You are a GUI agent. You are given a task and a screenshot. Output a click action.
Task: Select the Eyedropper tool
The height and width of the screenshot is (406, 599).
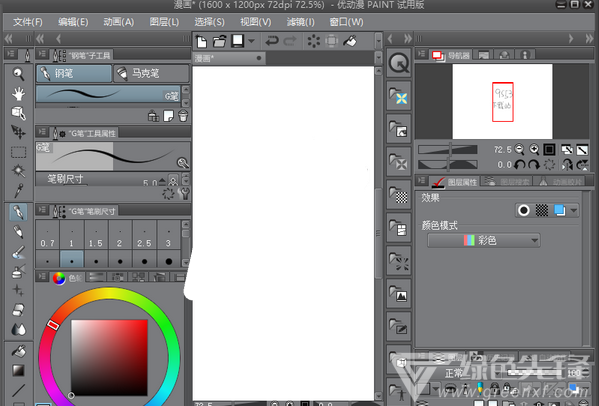18,190
